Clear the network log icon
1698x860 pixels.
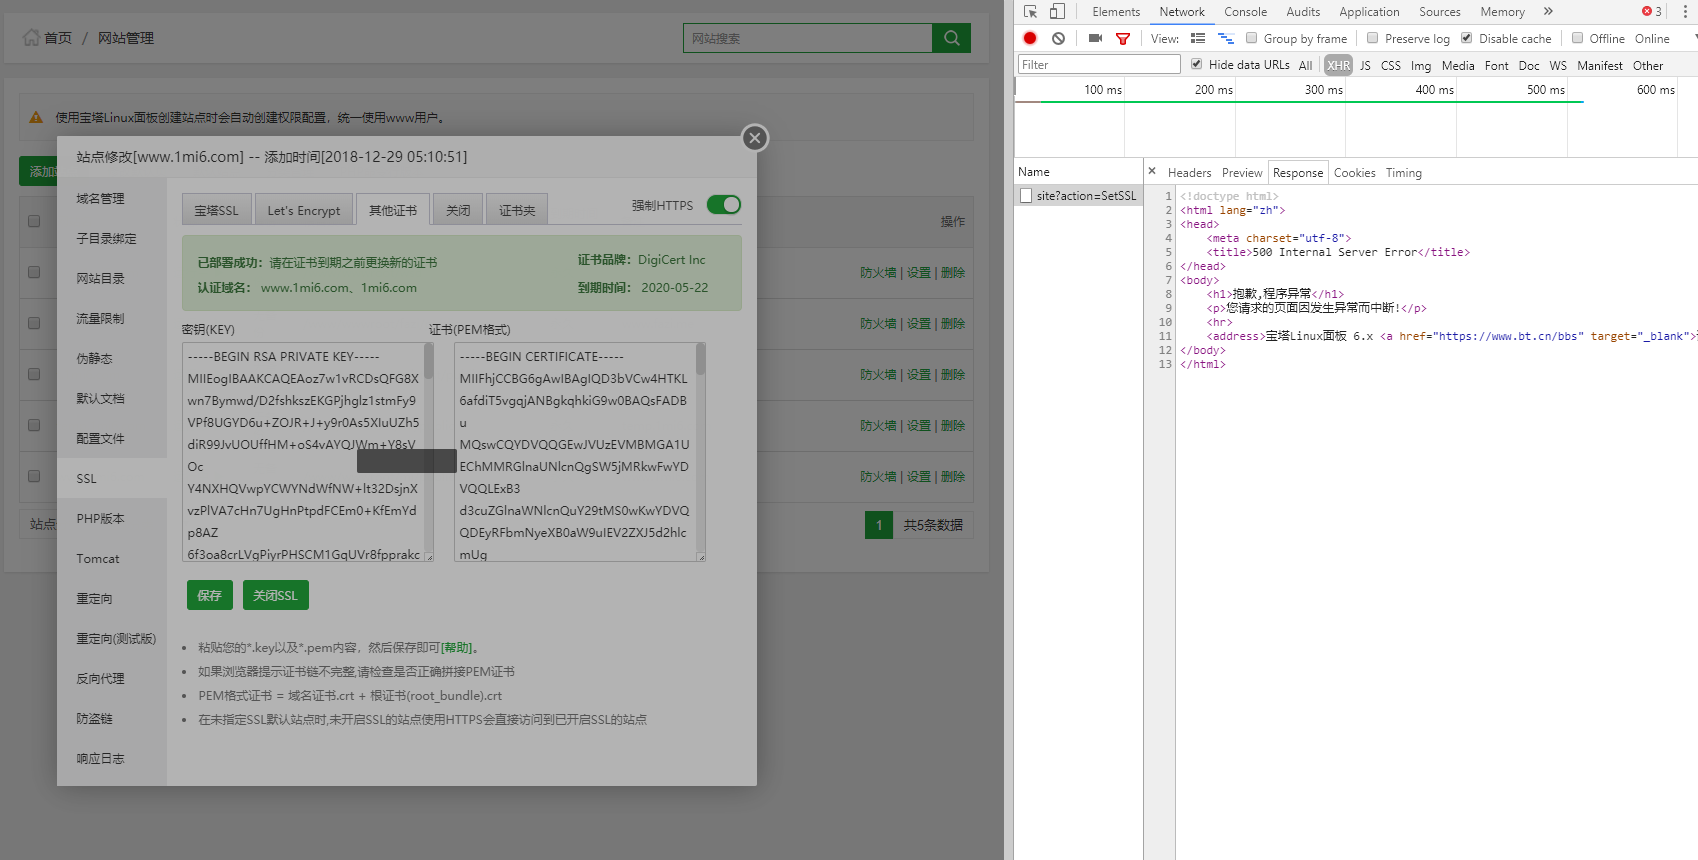1058,38
